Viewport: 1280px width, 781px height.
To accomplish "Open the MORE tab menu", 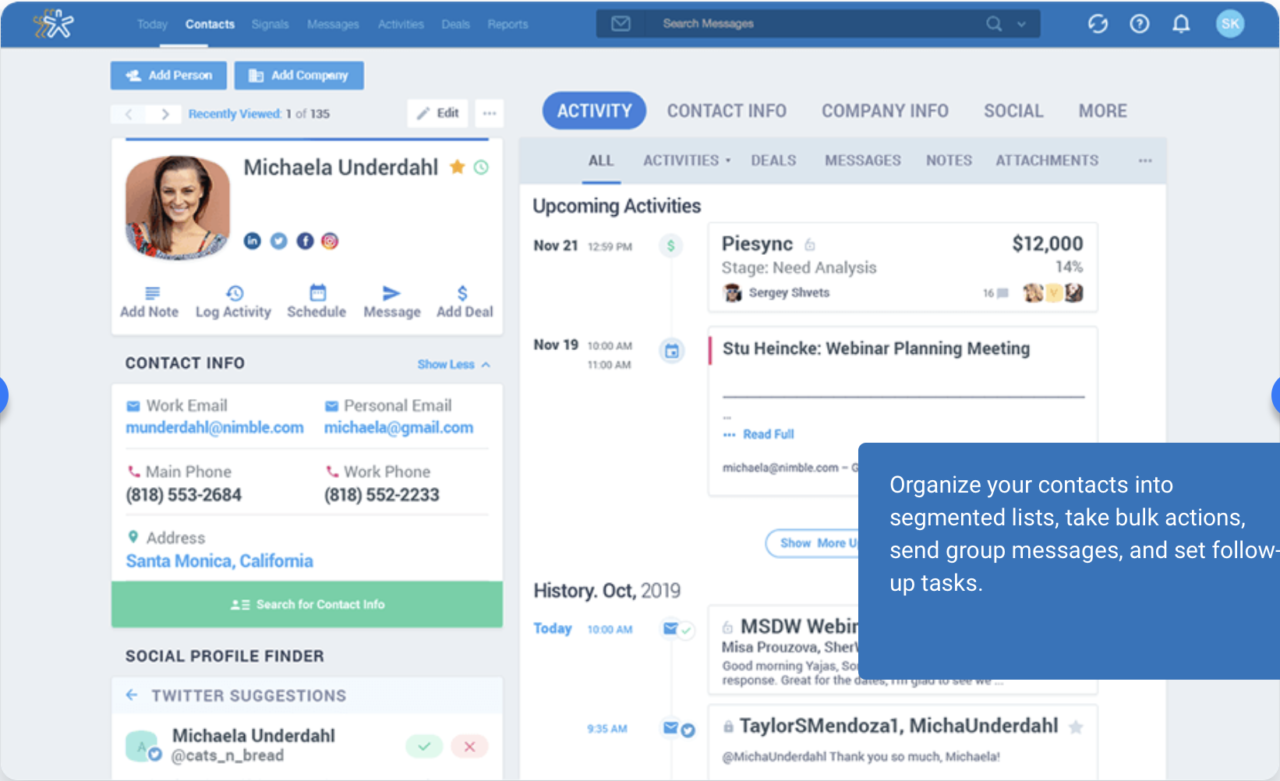I will pyautogui.click(x=1102, y=111).
